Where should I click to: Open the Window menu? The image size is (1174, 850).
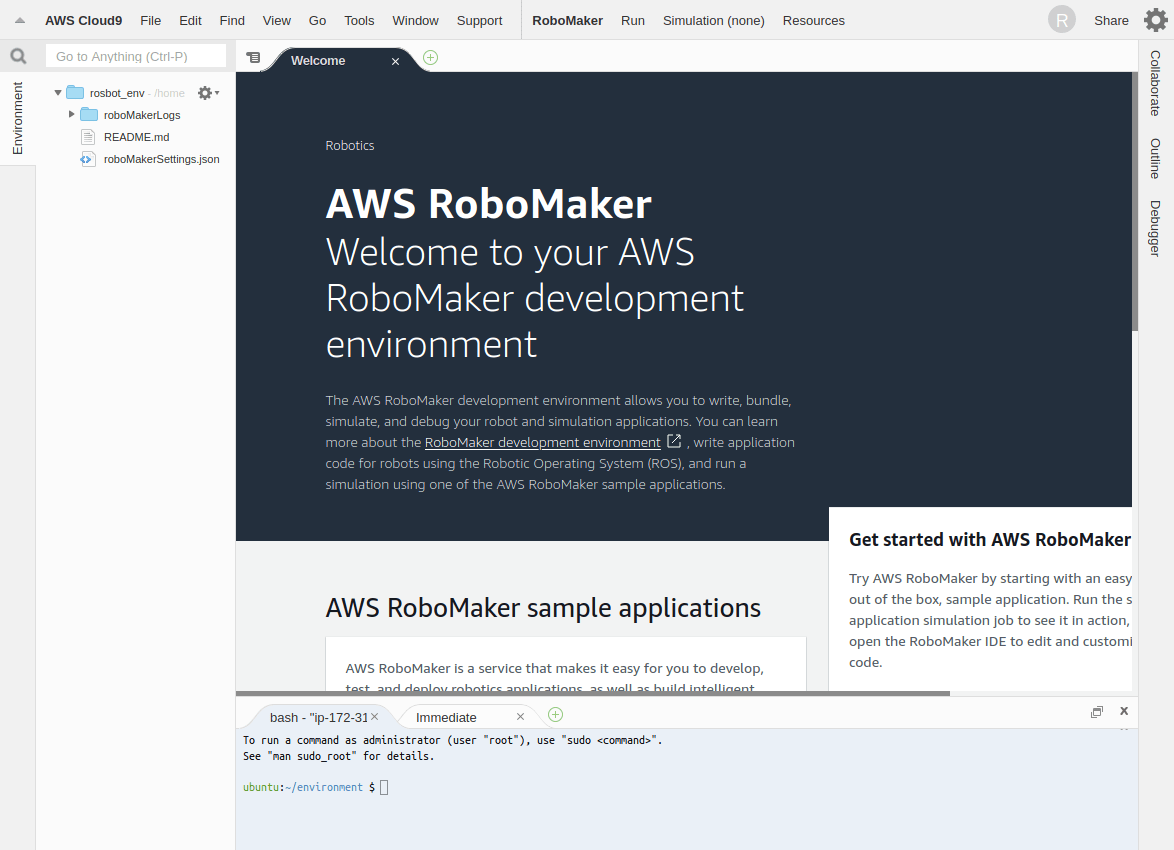[x=416, y=21]
